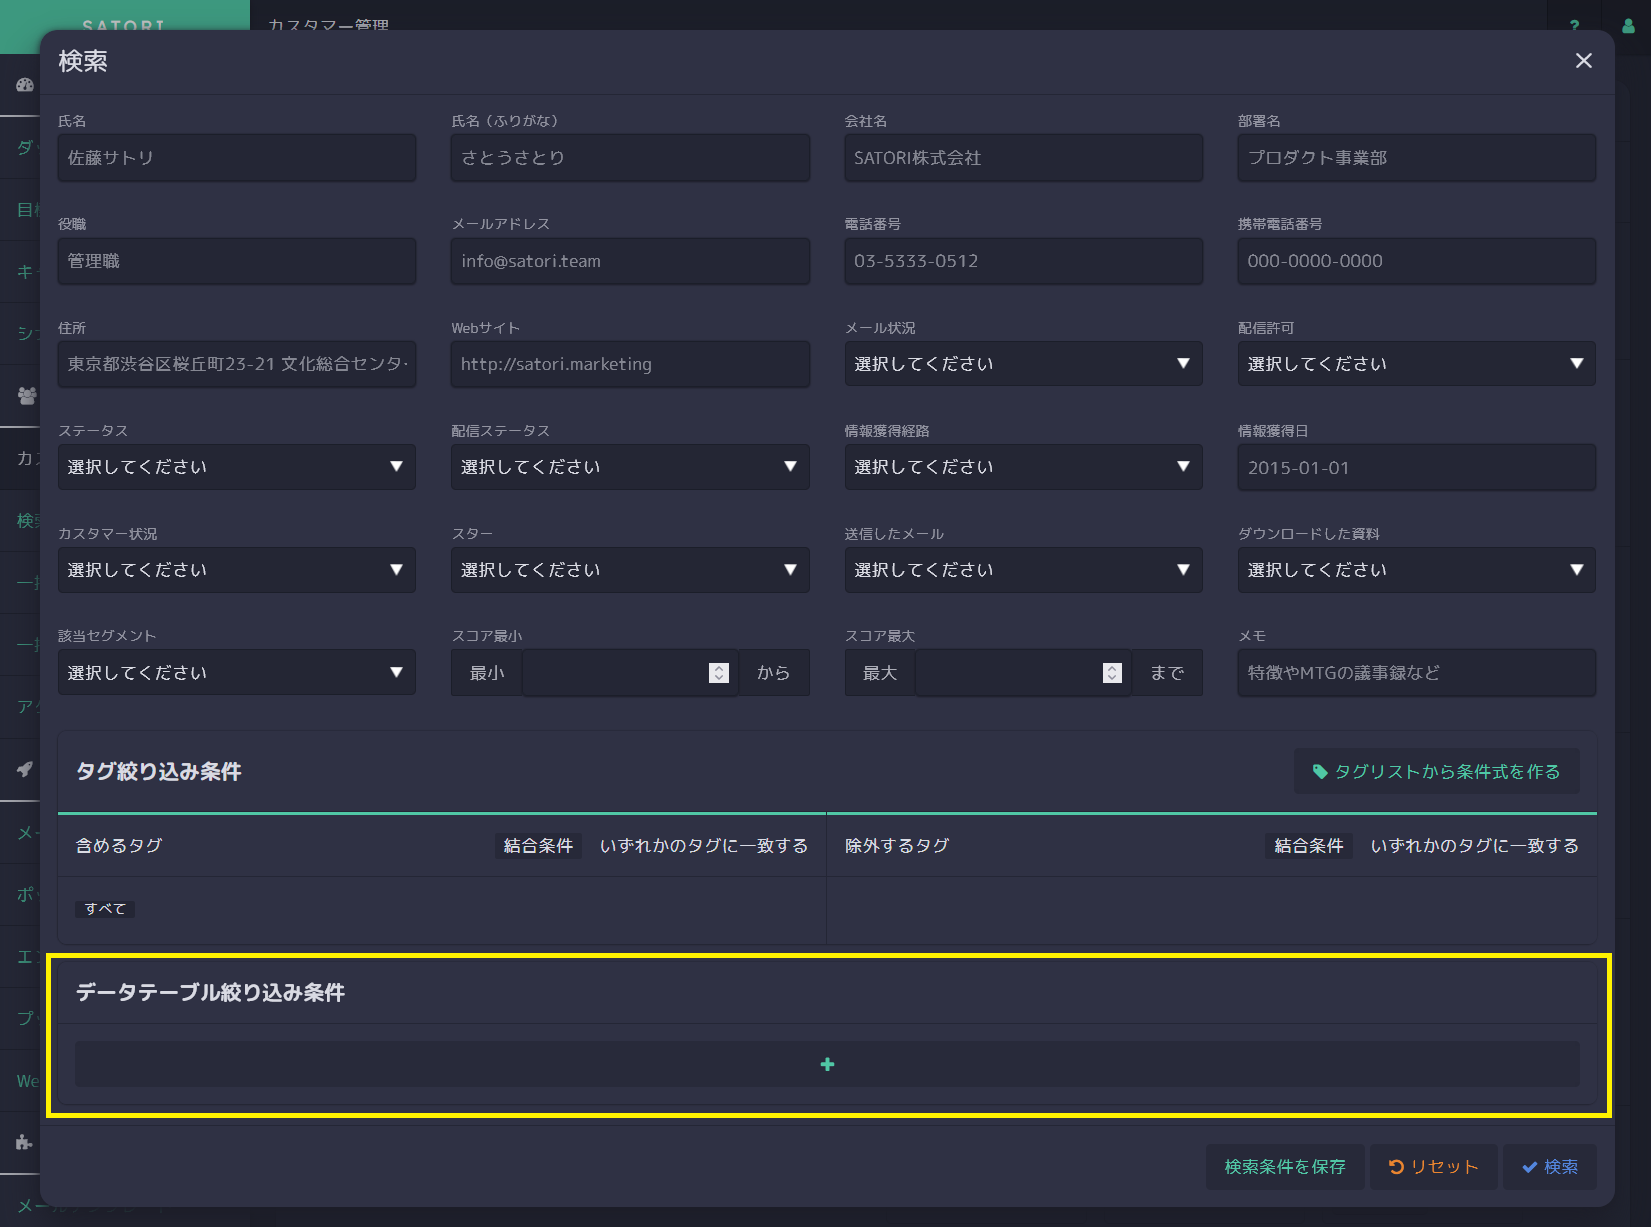1651x1227 pixels.
Task: Open the 配信許可 dropdown
Action: pos(1416,364)
